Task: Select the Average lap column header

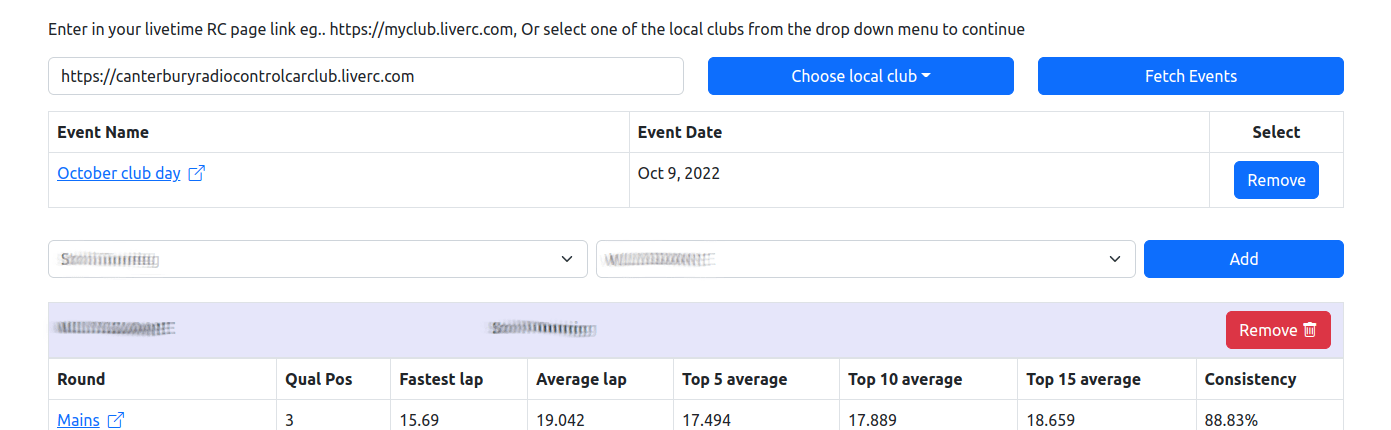Action: [x=581, y=379]
